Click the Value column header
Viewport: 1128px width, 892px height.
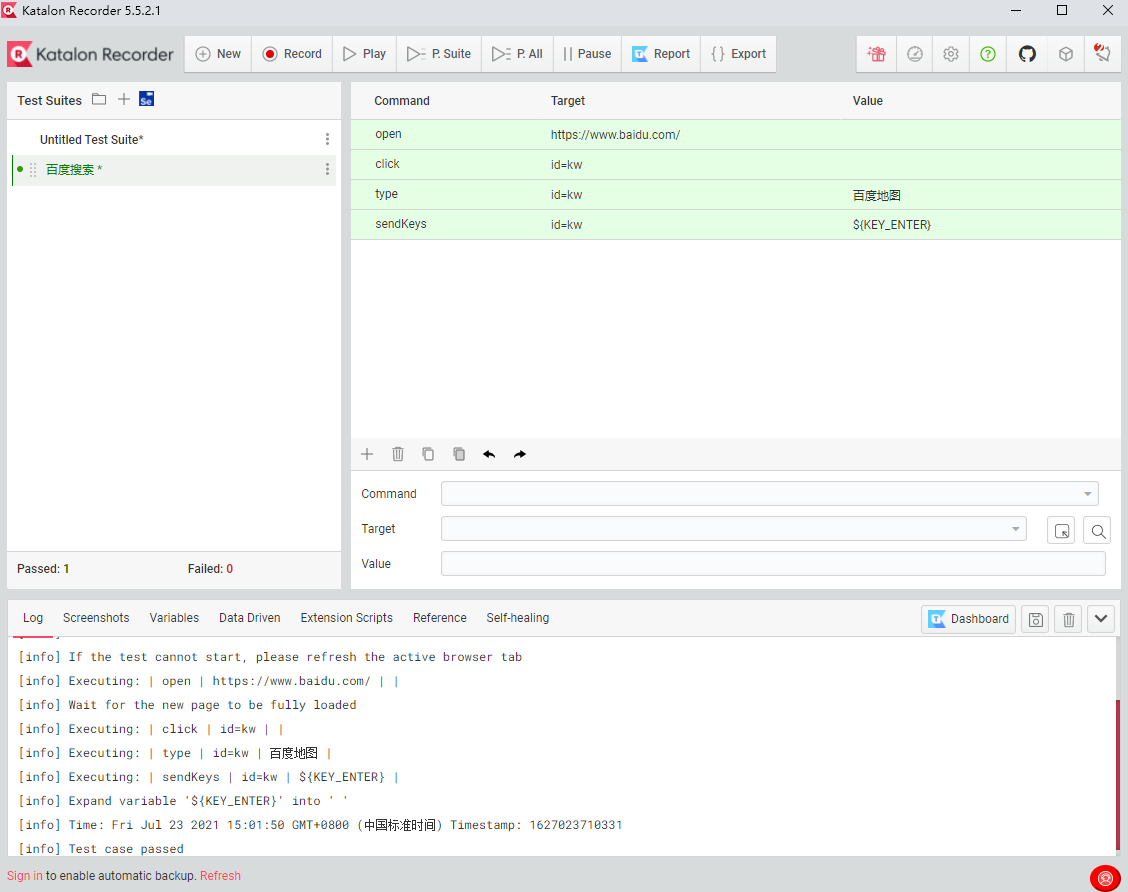[x=868, y=101]
